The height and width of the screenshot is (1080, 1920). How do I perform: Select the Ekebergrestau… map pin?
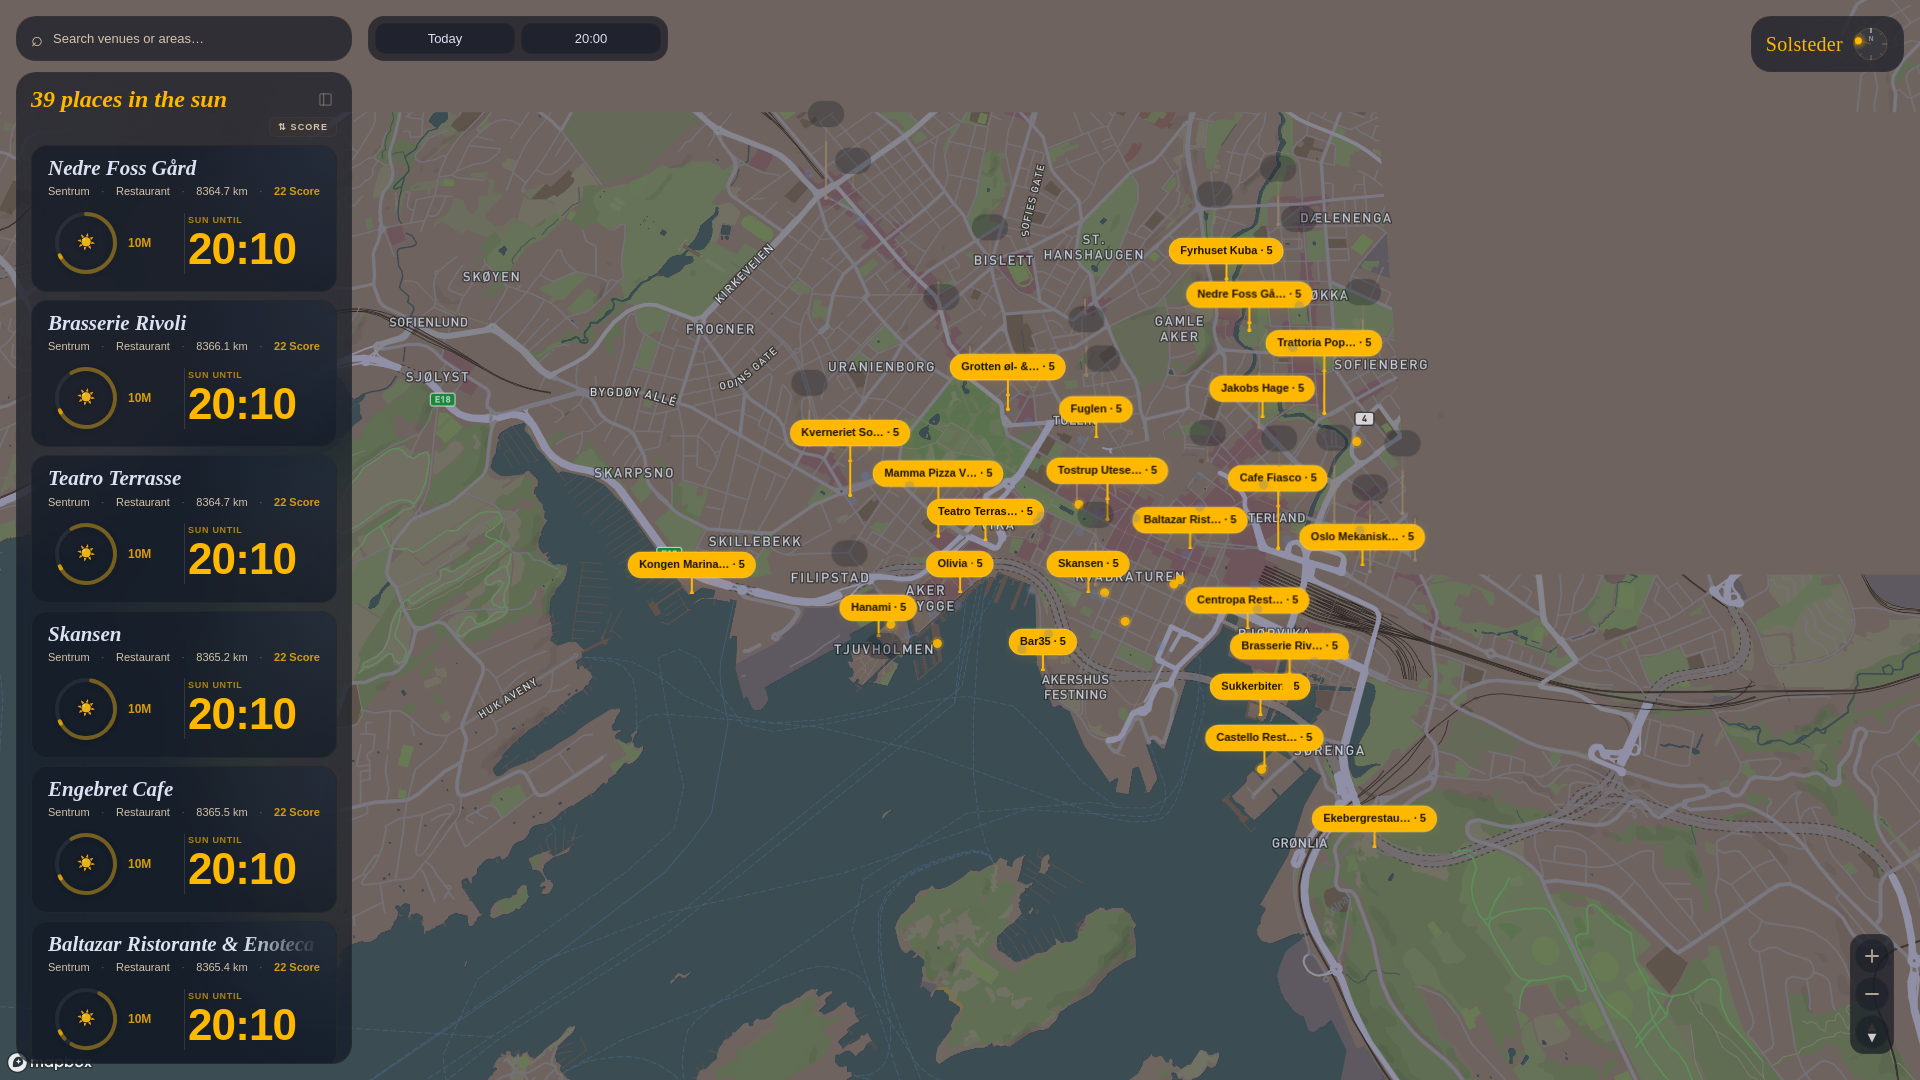(x=1373, y=819)
